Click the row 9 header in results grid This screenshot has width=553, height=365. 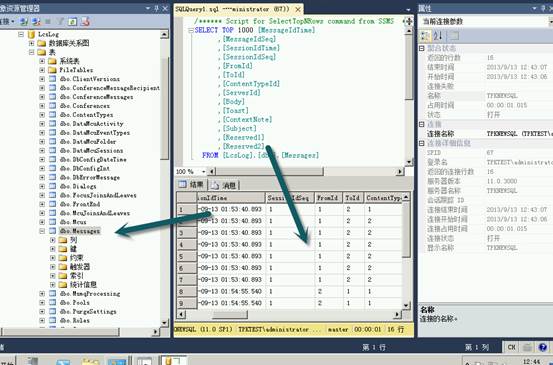187,303
